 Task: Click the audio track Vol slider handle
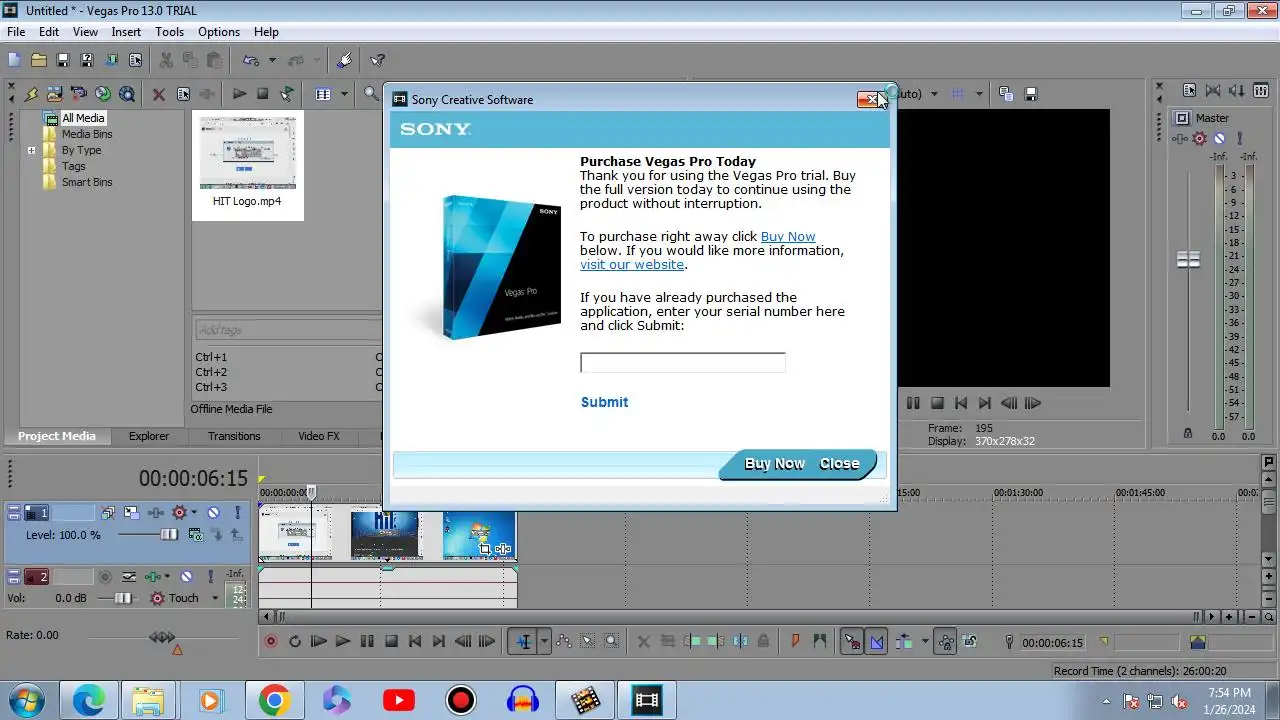122,598
